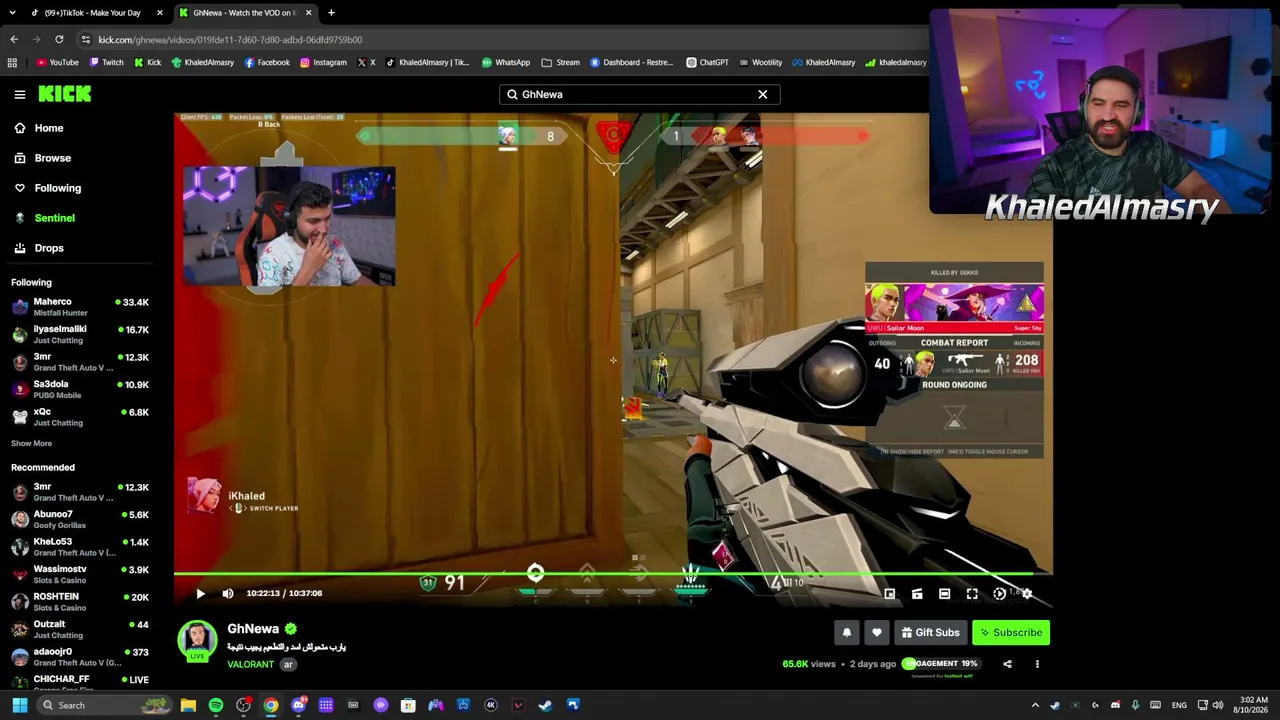The height and width of the screenshot is (720, 1280).
Task: Open the Kick sidebar hamburger menu
Action: tap(19, 94)
